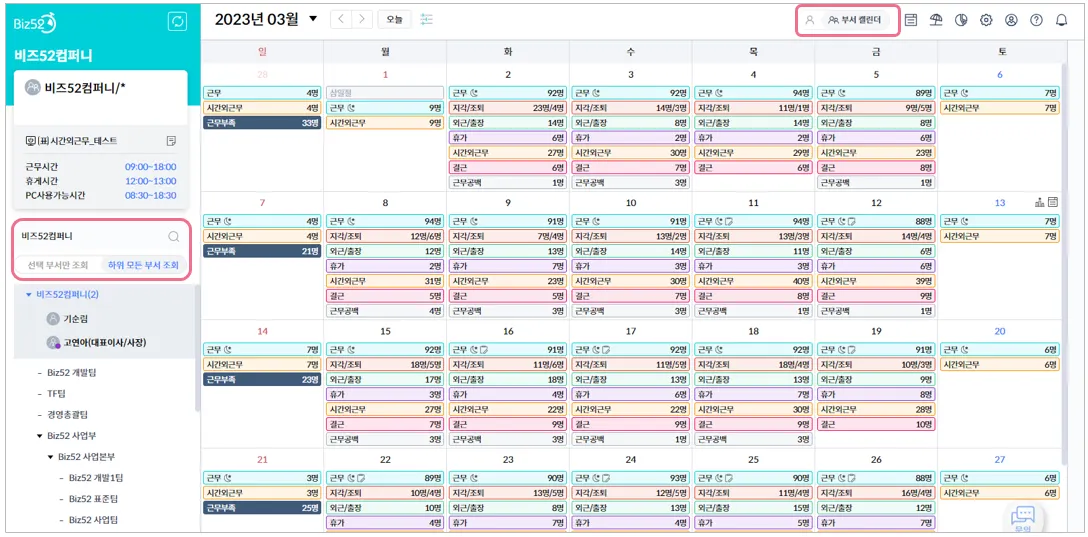The width and height of the screenshot is (1088, 537).
Task: Open the notifications bell
Action: pyautogui.click(x=1061, y=20)
